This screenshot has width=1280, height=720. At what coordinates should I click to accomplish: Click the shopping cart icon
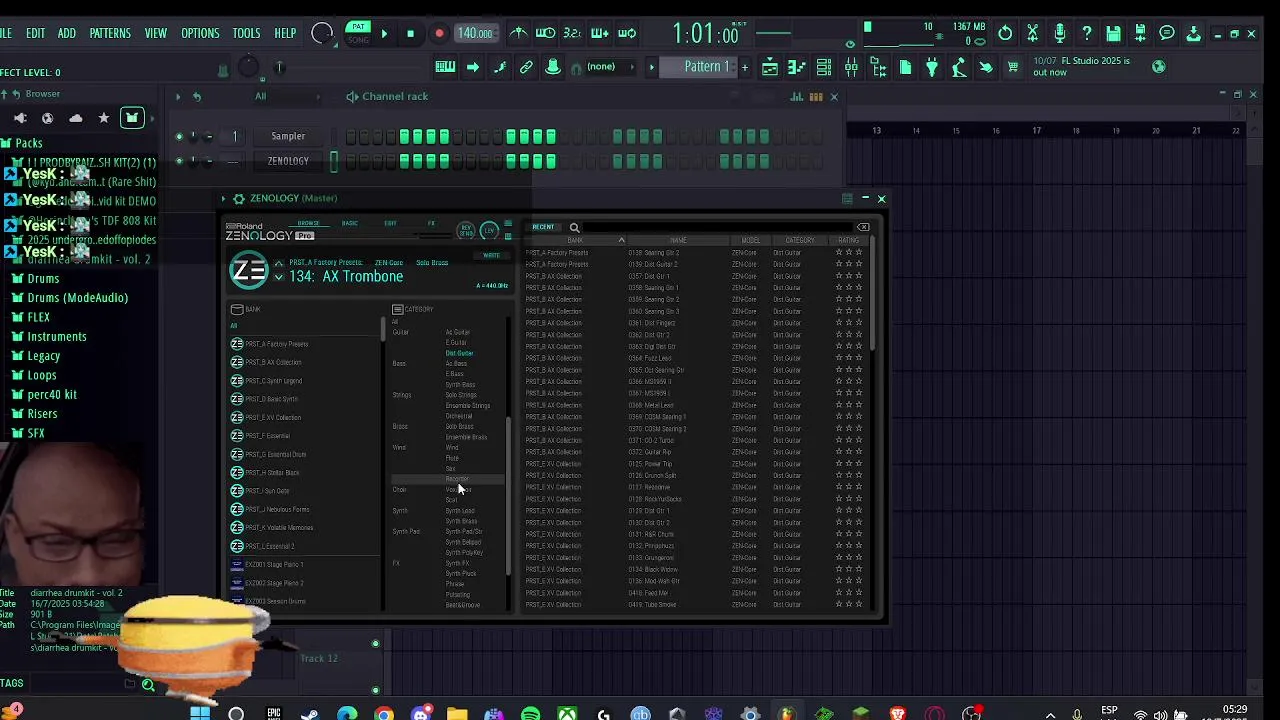coord(1012,67)
